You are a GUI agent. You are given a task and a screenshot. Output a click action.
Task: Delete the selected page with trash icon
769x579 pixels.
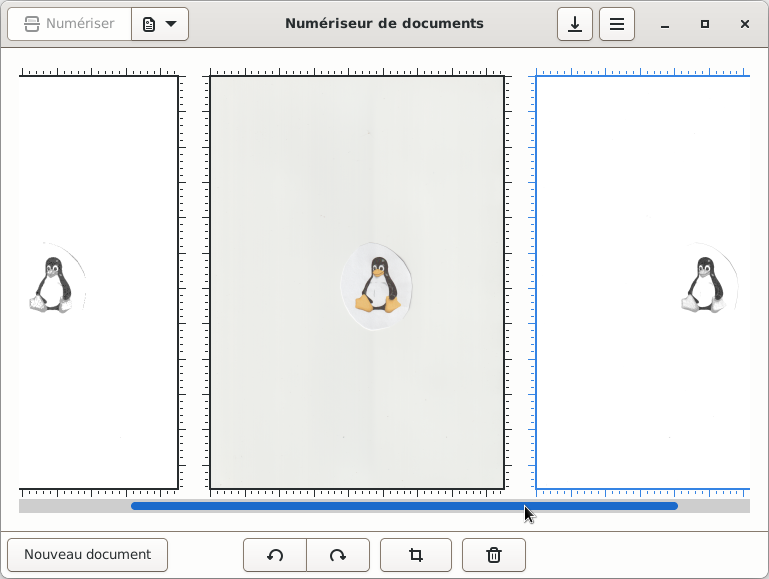[494, 555]
